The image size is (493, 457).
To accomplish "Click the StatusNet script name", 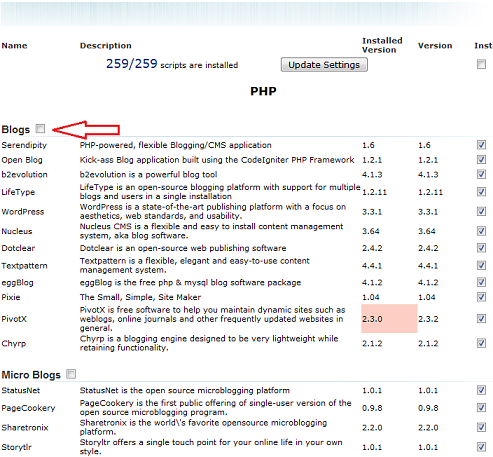I will click(21, 391).
